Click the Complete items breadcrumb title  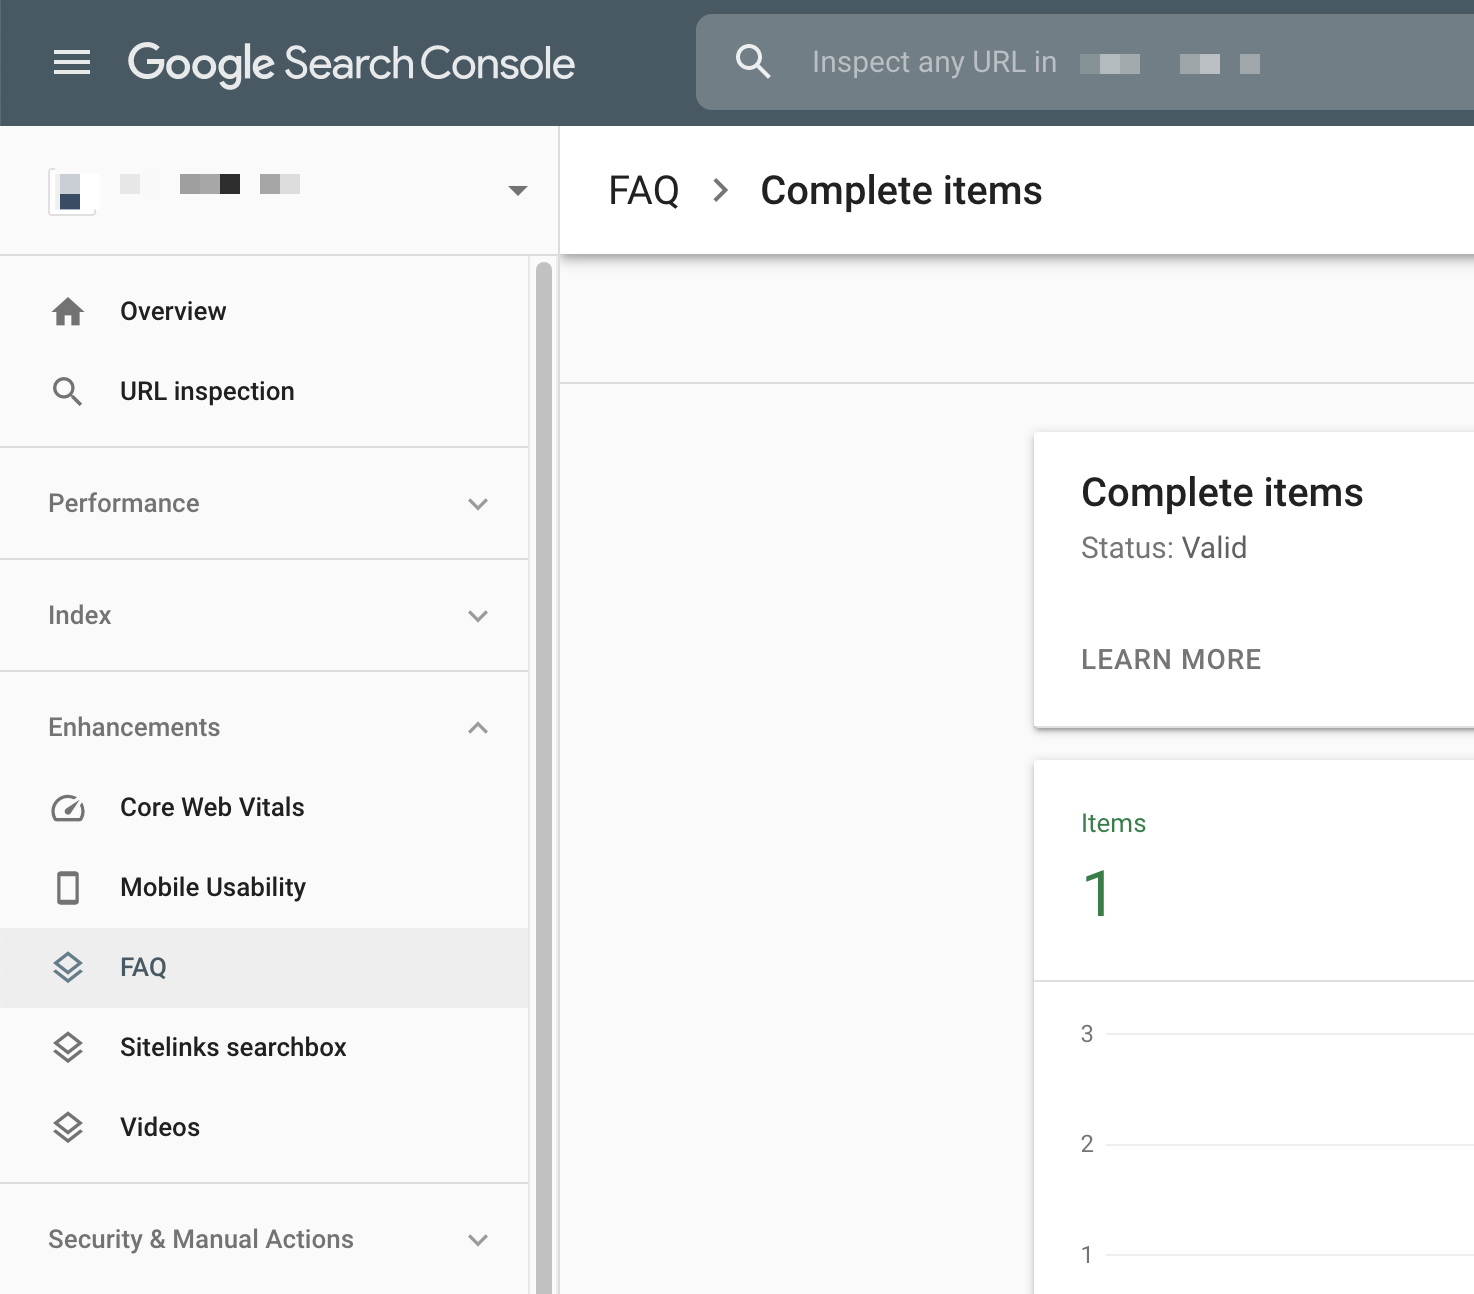(901, 190)
